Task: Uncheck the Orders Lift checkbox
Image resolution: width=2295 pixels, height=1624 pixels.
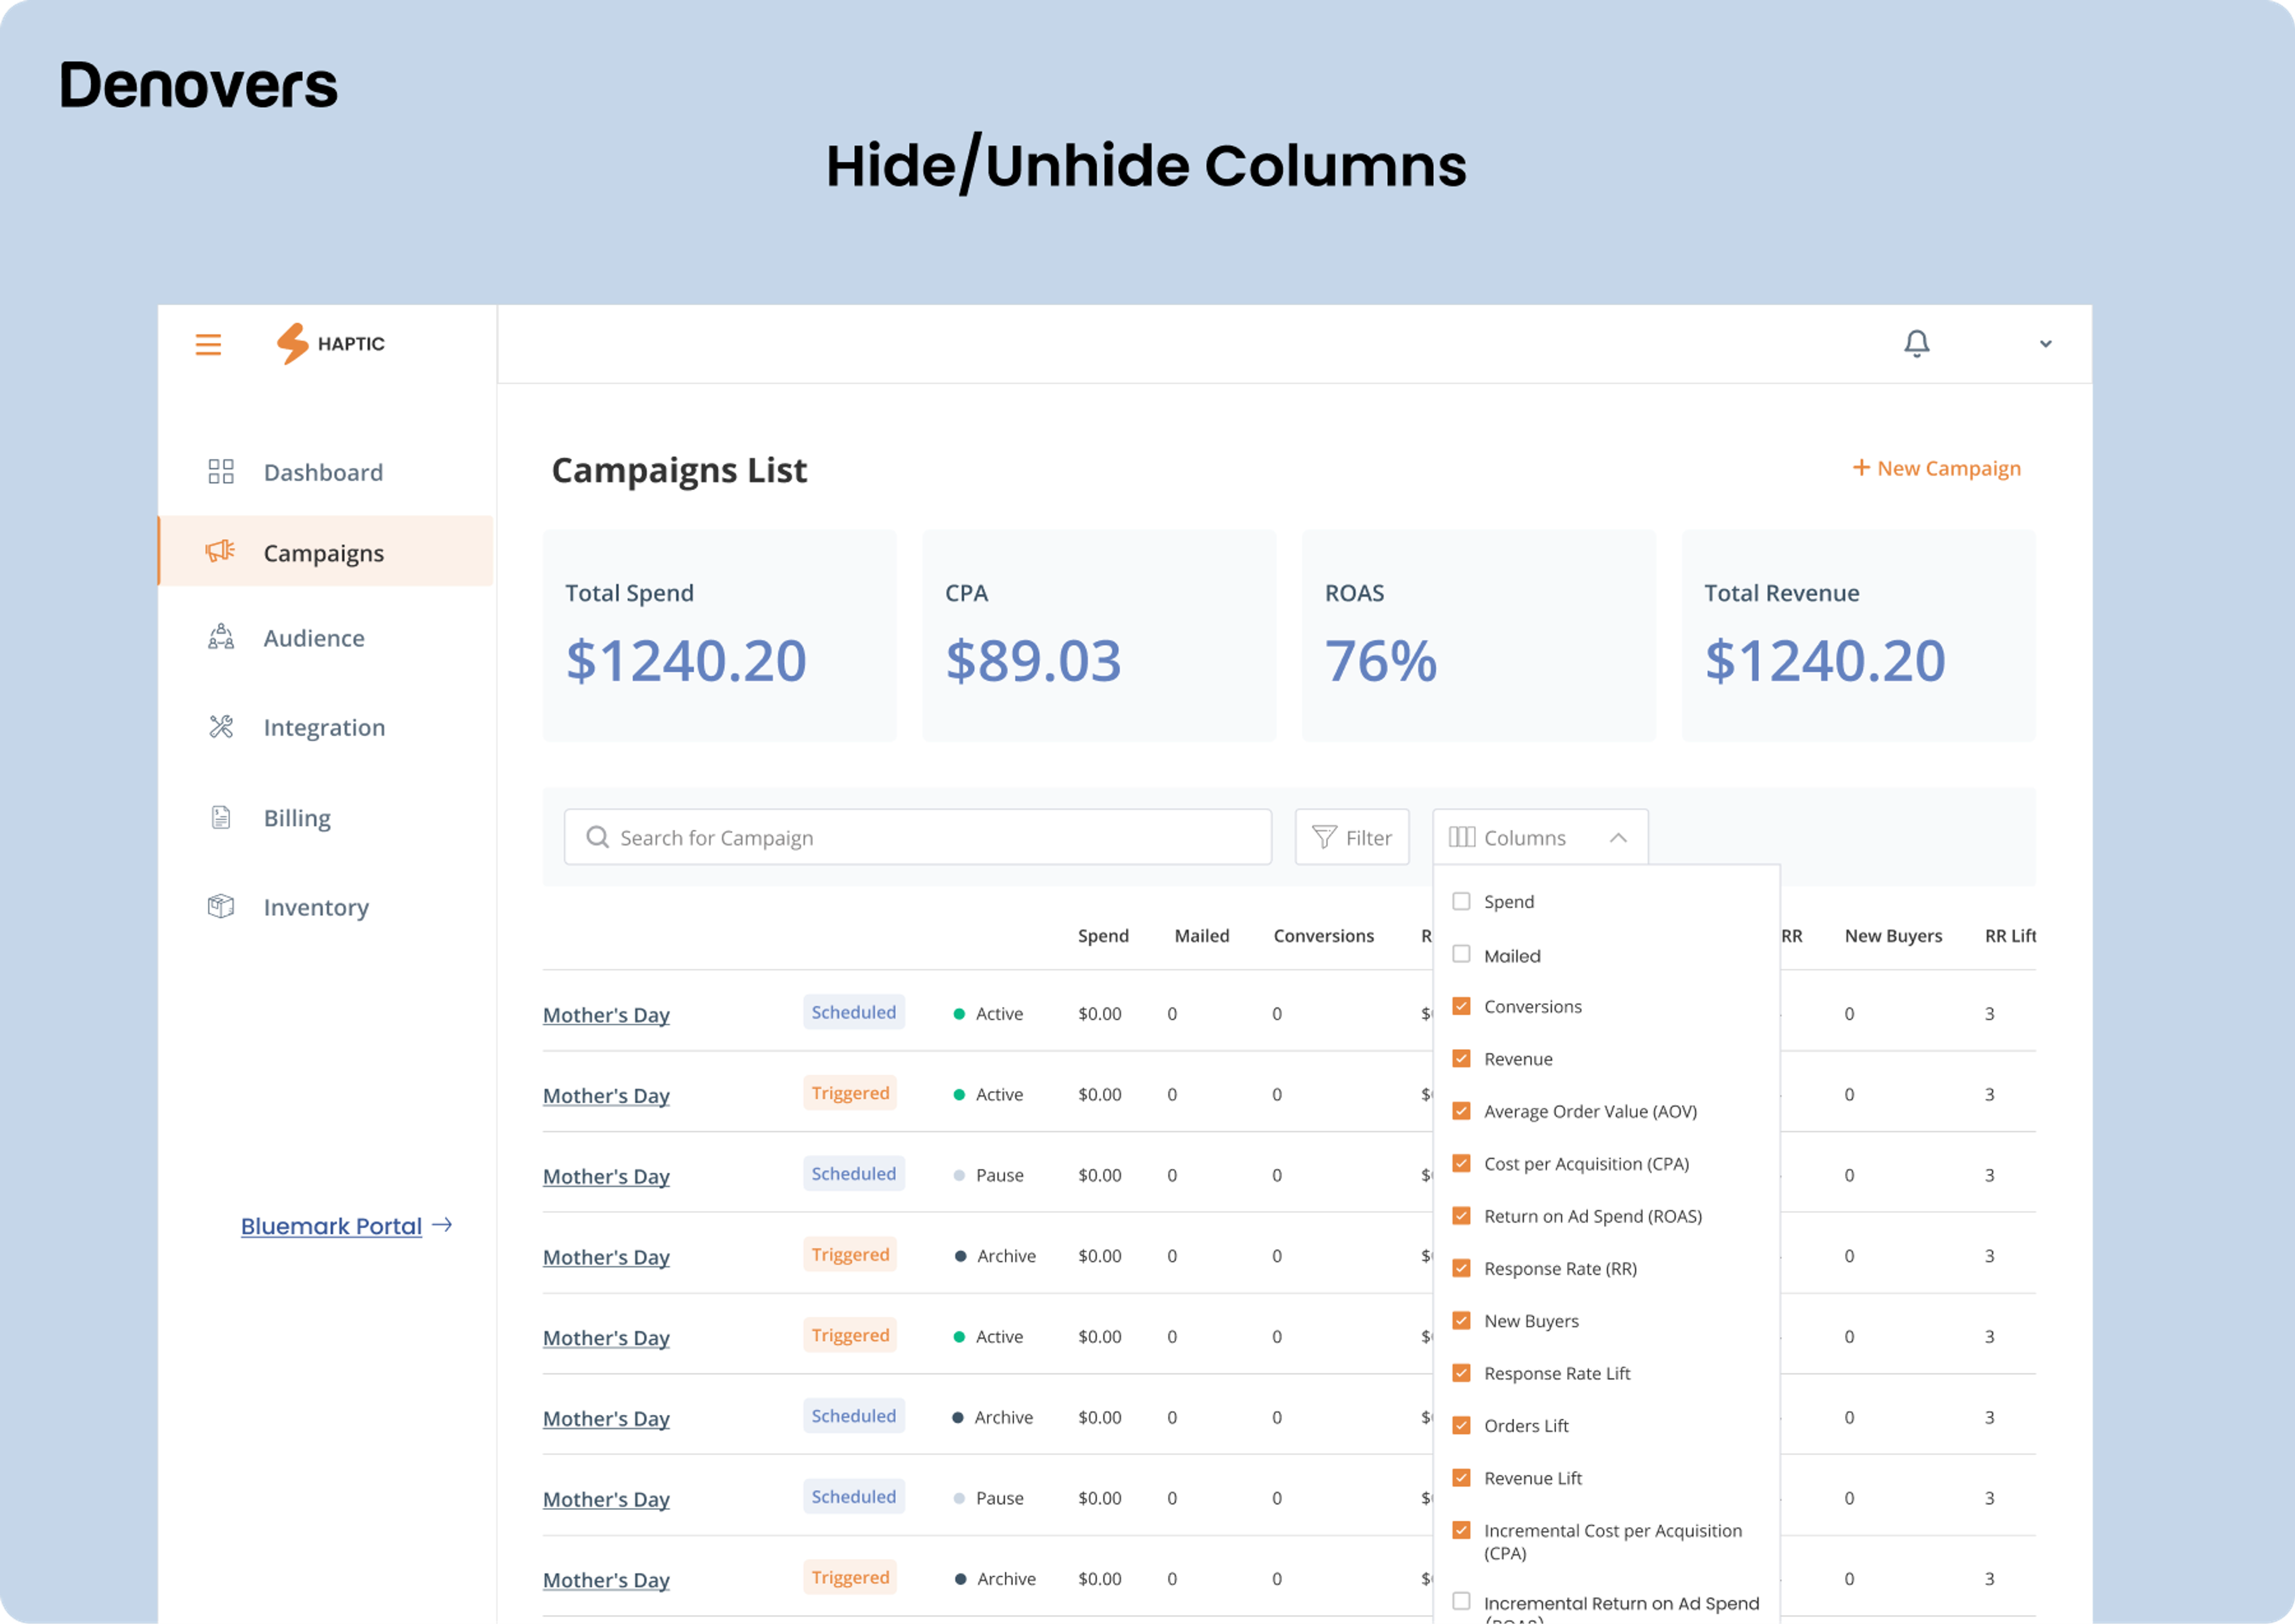Action: click(x=1461, y=1425)
